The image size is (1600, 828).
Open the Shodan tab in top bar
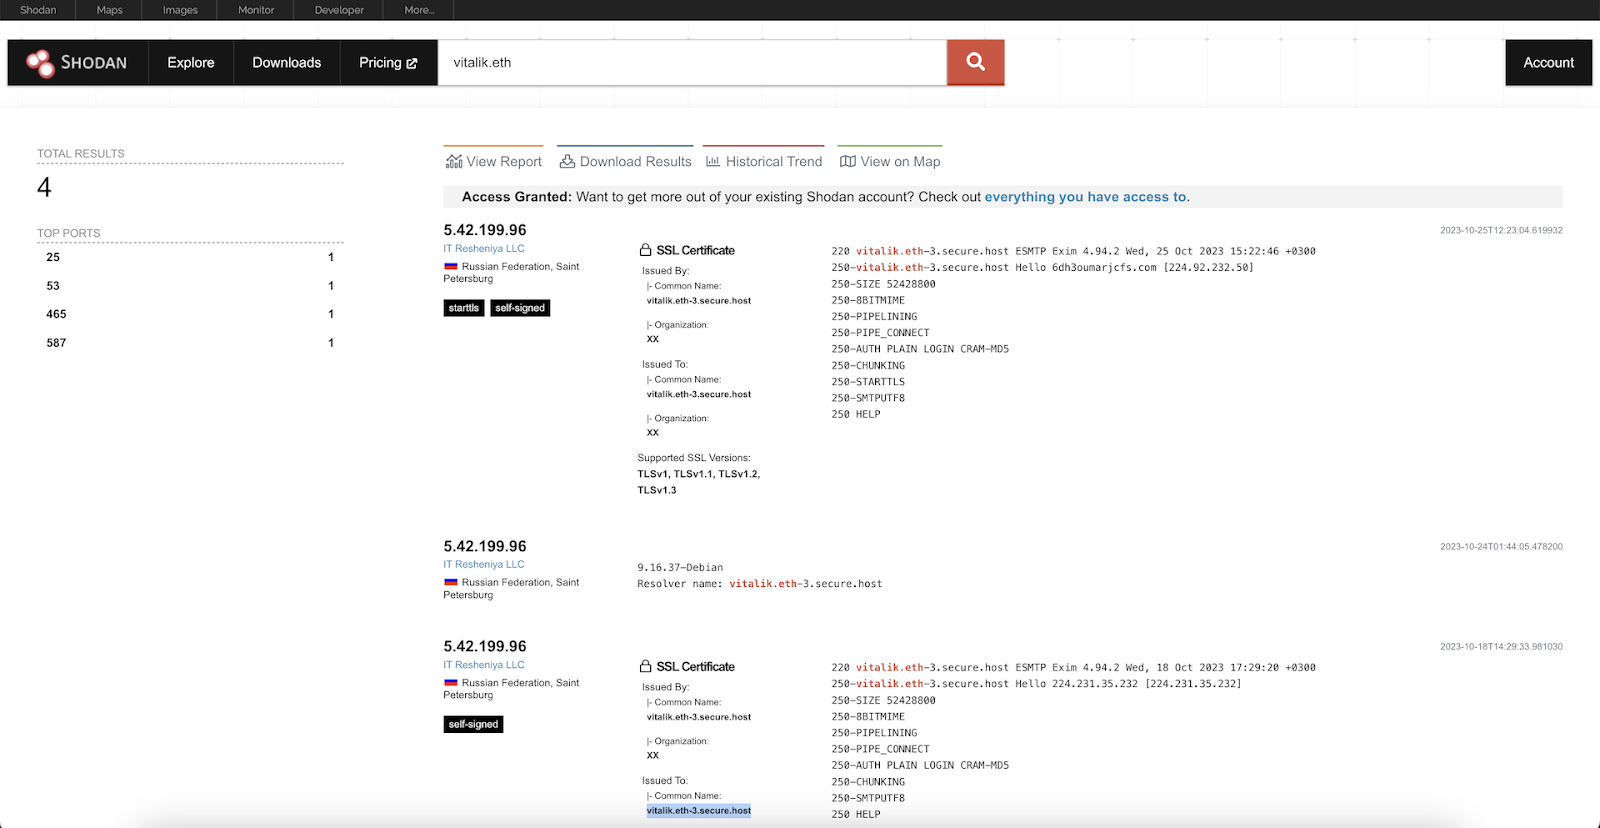coord(38,10)
